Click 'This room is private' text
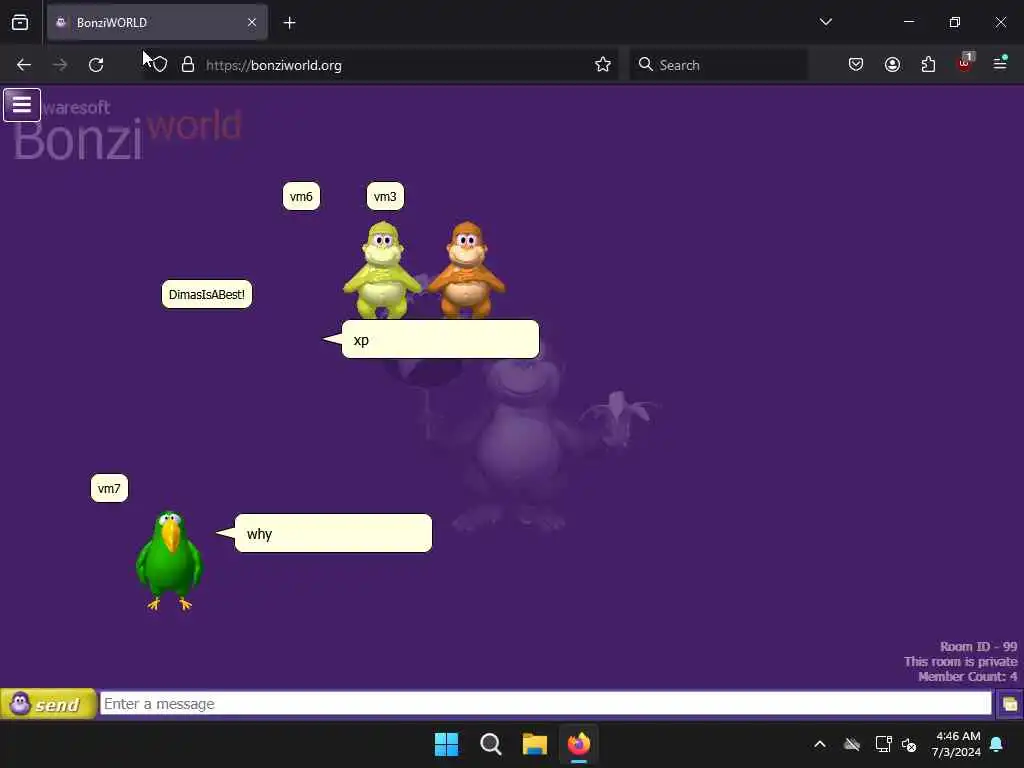Screen dimensions: 1024x768 click(x=961, y=662)
